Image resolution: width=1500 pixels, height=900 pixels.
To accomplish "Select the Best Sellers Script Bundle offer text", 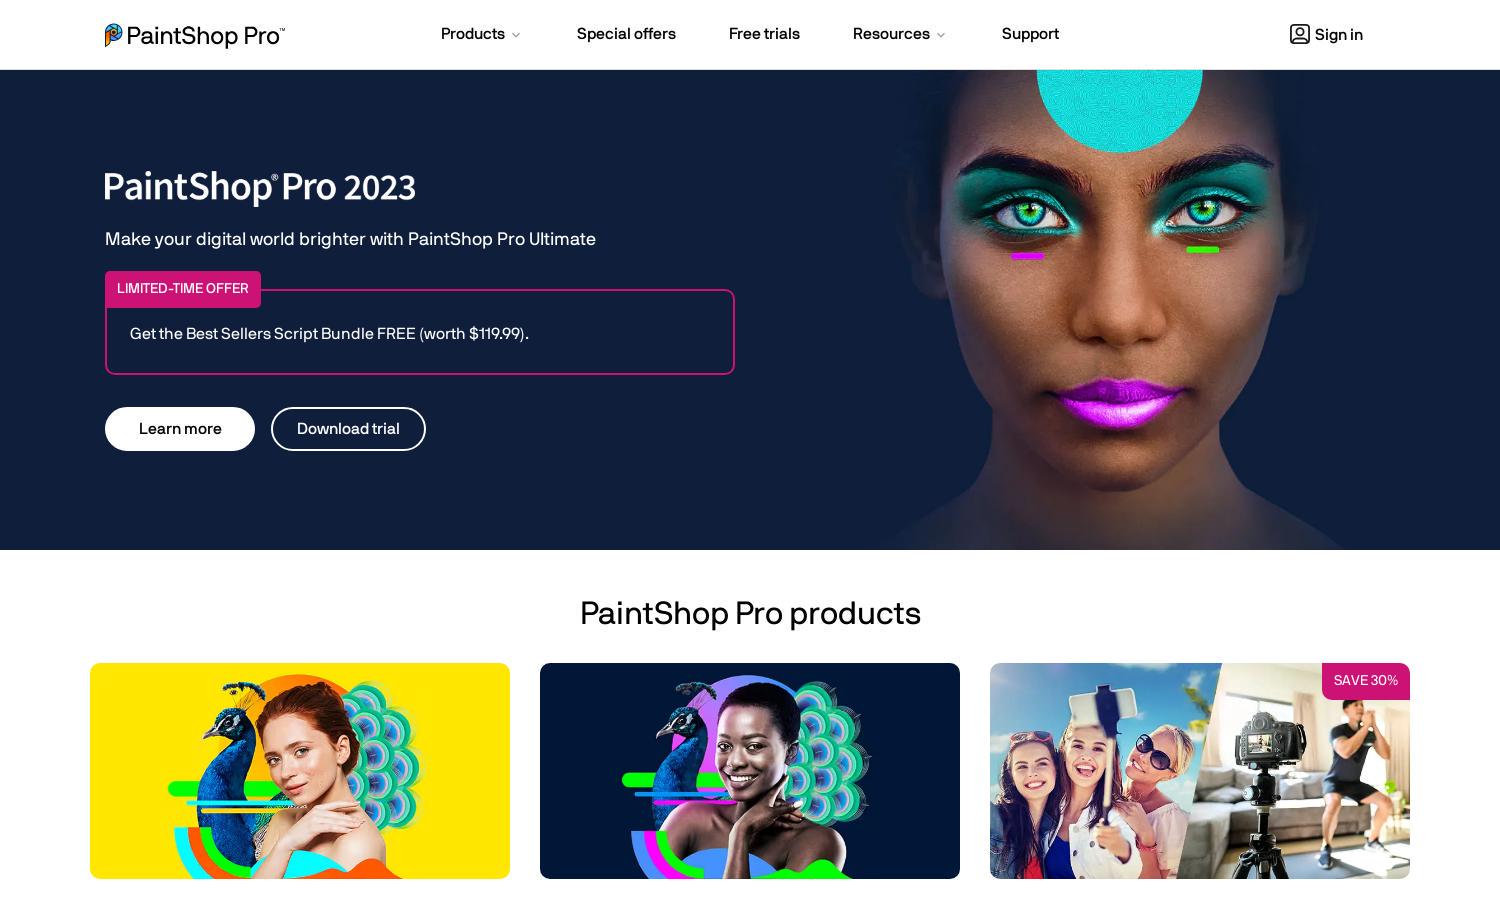I will click(329, 334).
